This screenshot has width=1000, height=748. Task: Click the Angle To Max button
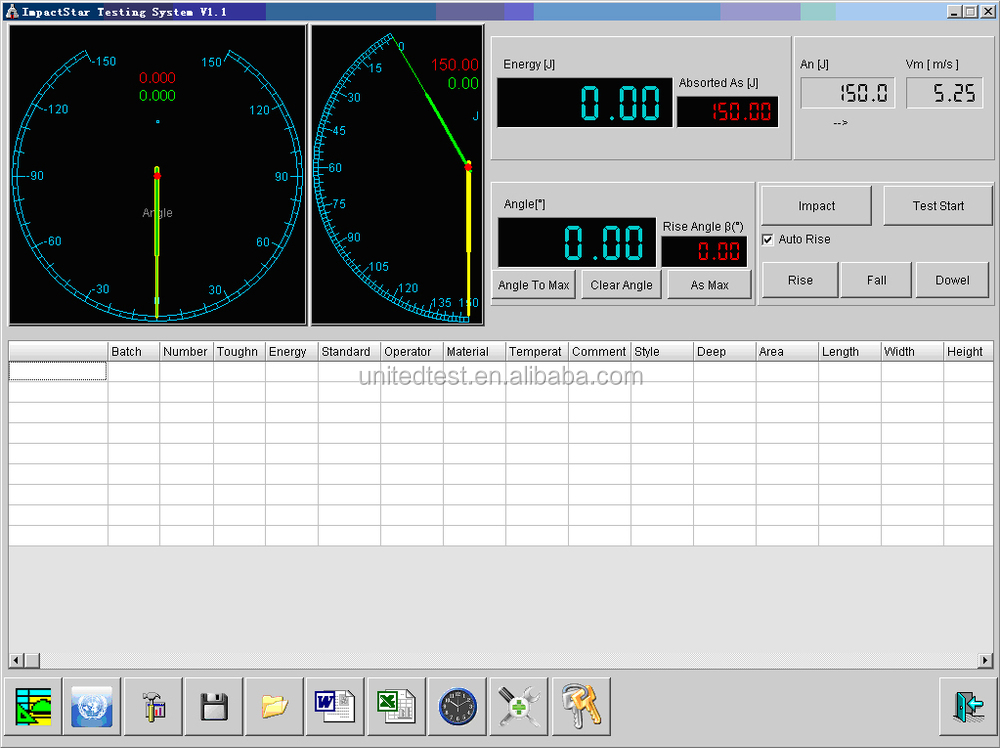pos(534,285)
